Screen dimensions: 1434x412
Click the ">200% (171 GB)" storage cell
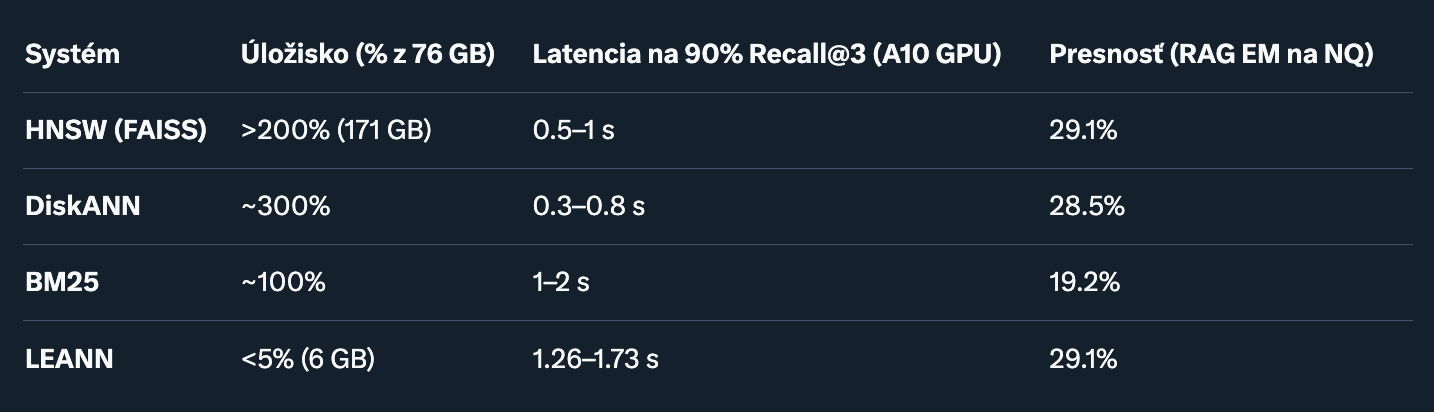336,130
